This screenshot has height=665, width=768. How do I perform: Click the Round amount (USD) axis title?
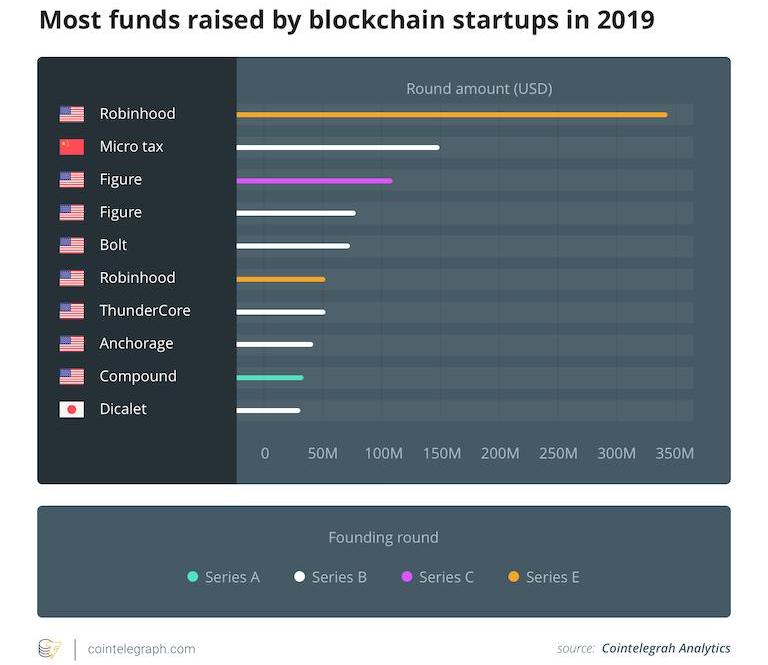pos(479,89)
